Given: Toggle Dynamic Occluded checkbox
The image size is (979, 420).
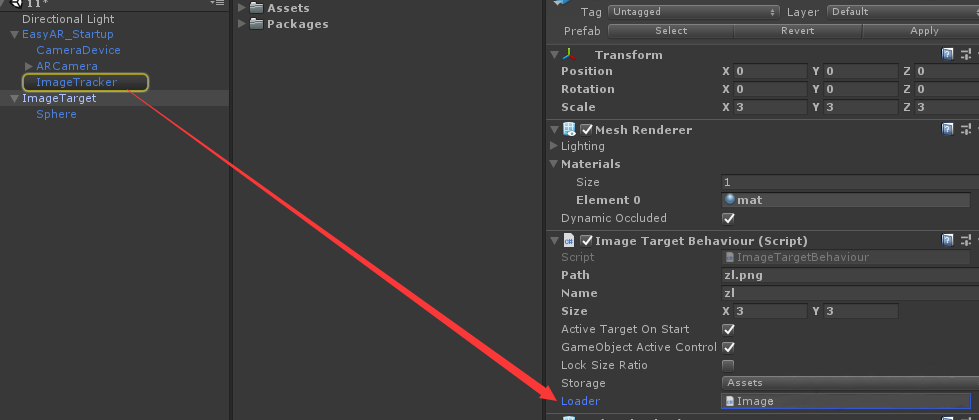Looking at the screenshot, I should 728,218.
